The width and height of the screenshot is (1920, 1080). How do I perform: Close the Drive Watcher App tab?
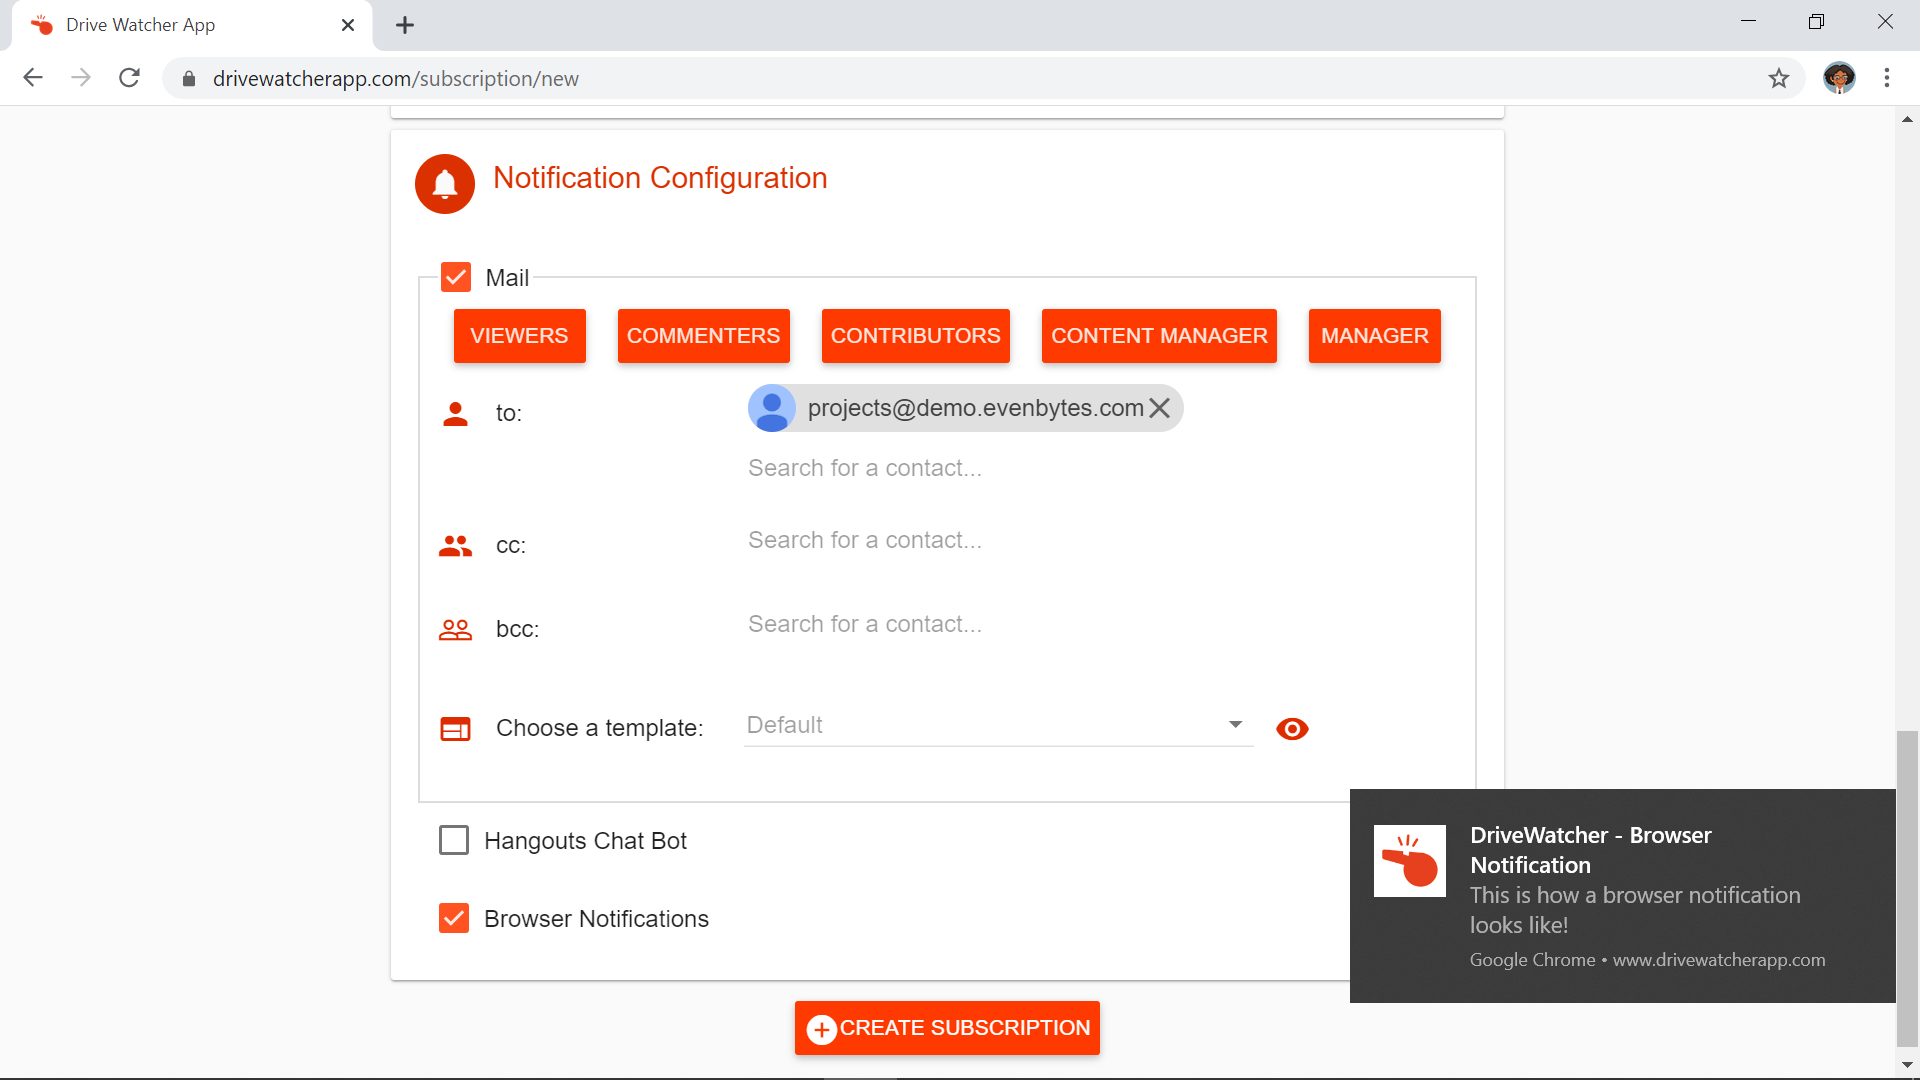(x=348, y=25)
